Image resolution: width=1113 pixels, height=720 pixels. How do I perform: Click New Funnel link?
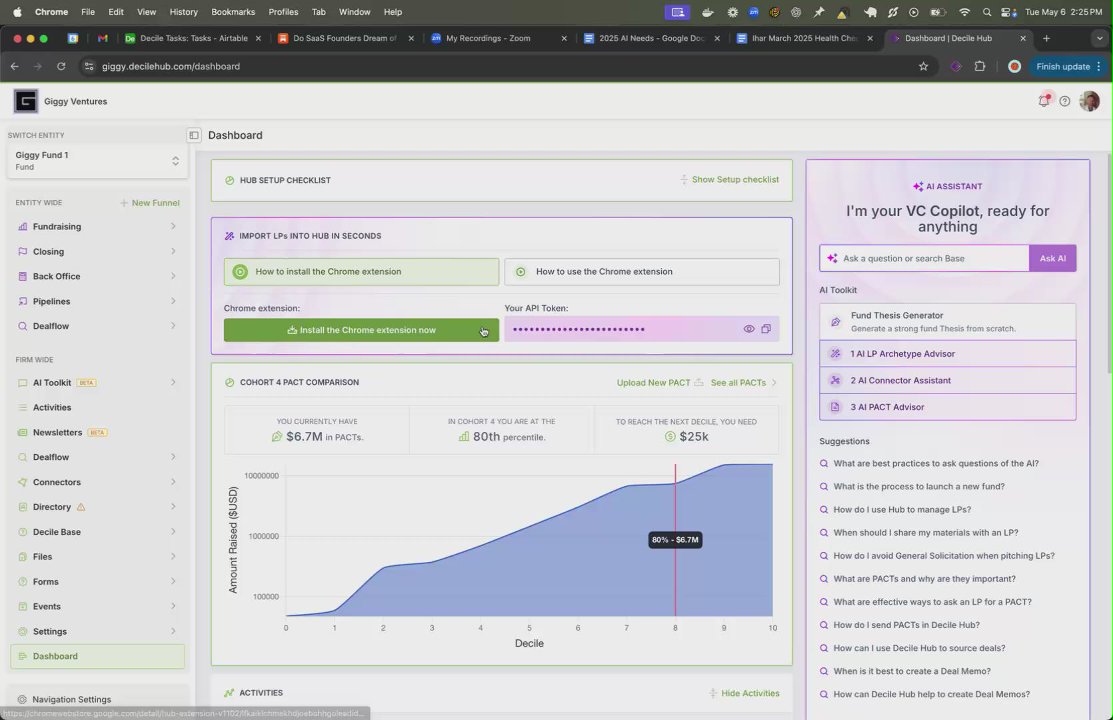(149, 203)
